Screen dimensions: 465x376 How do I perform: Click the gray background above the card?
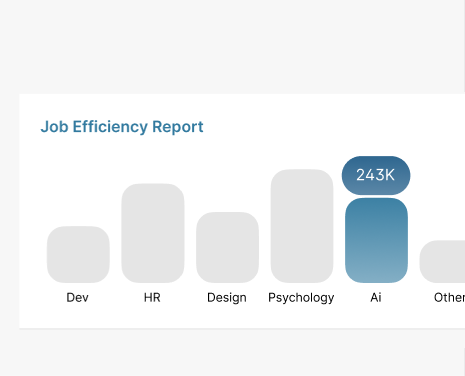(232, 47)
